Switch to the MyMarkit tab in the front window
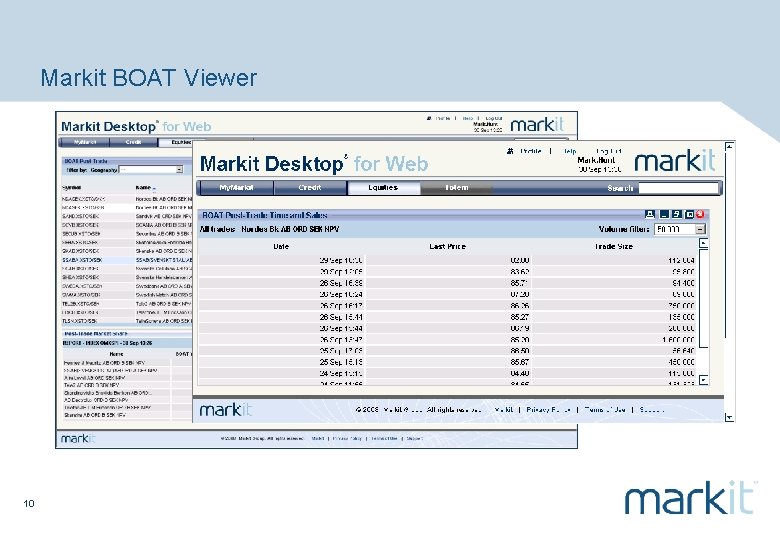Image resolution: width=780 pixels, height=540 pixels. point(236,188)
